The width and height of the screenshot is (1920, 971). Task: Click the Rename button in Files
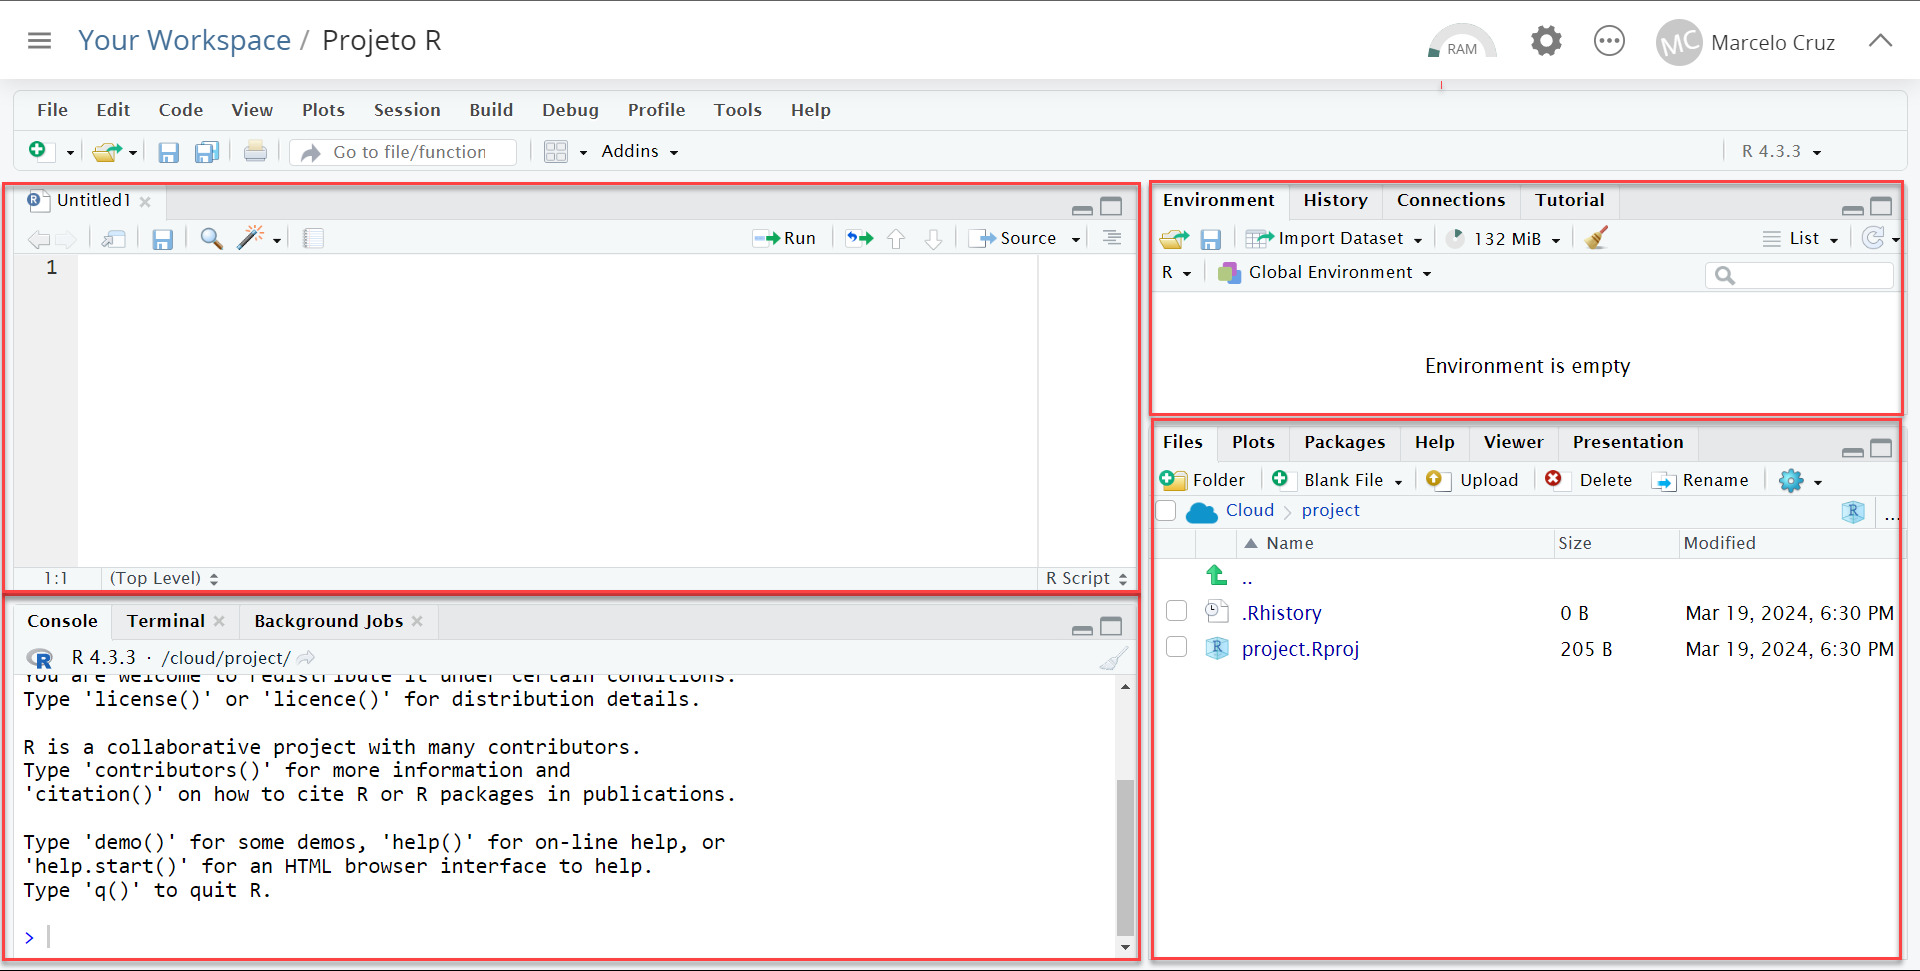coord(1701,480)
